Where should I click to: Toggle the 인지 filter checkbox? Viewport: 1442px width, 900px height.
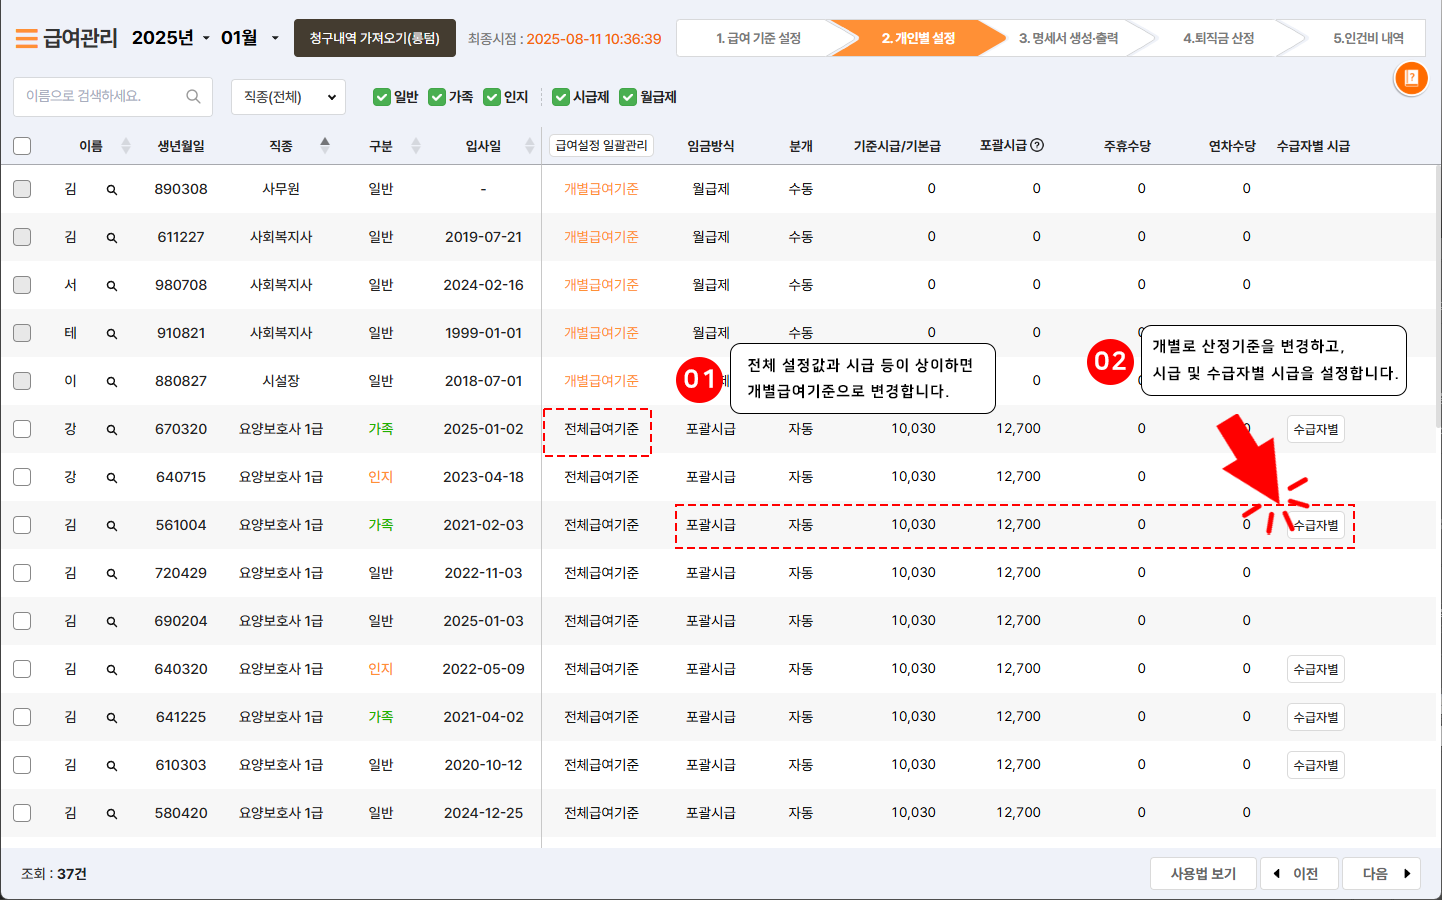coord(491,97)
